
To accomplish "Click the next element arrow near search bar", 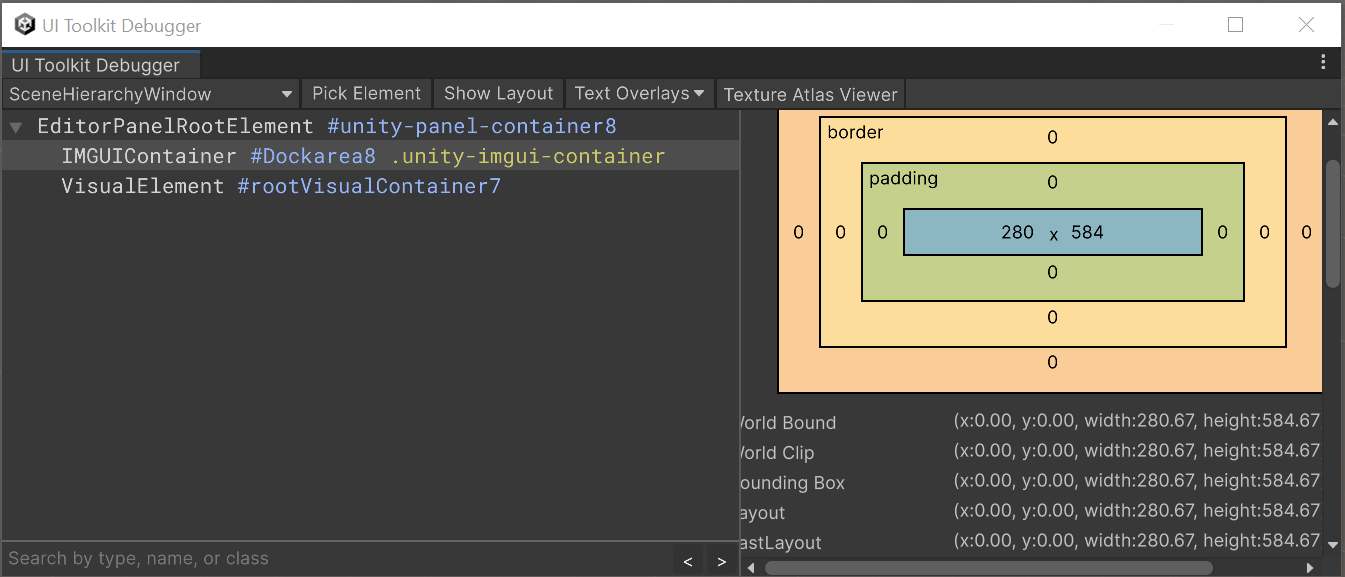I will 721,561.
